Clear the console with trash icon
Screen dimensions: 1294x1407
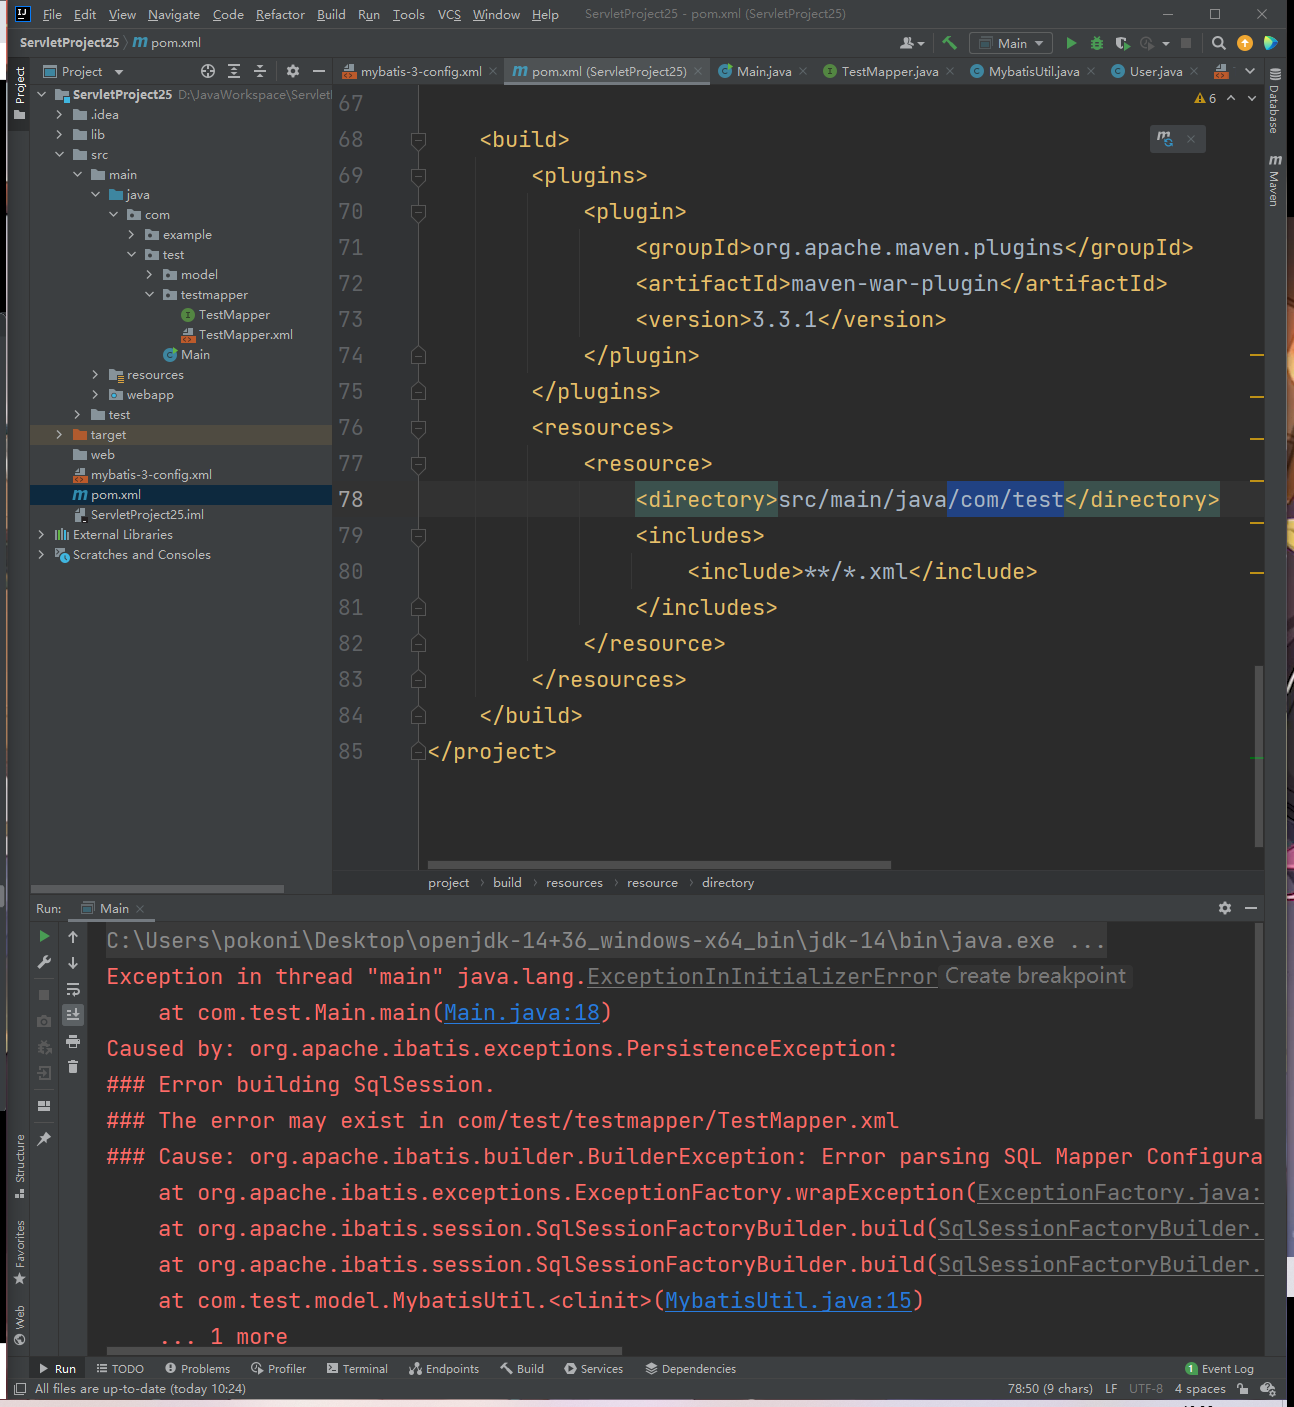point(73,1067)
